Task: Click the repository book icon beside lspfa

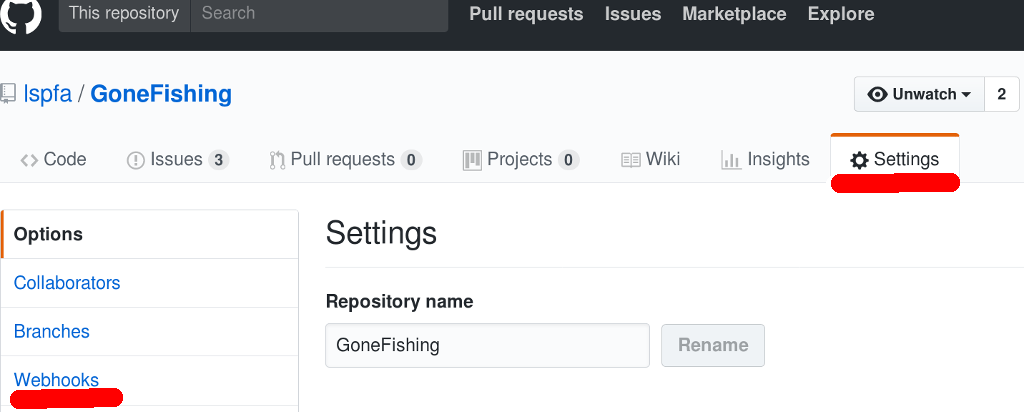Action: [x=7, y=94]
